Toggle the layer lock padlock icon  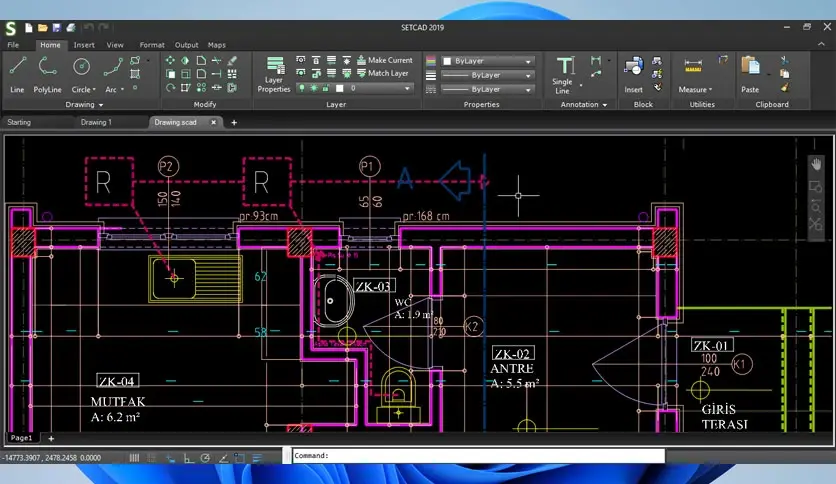(x=328, y=88)
